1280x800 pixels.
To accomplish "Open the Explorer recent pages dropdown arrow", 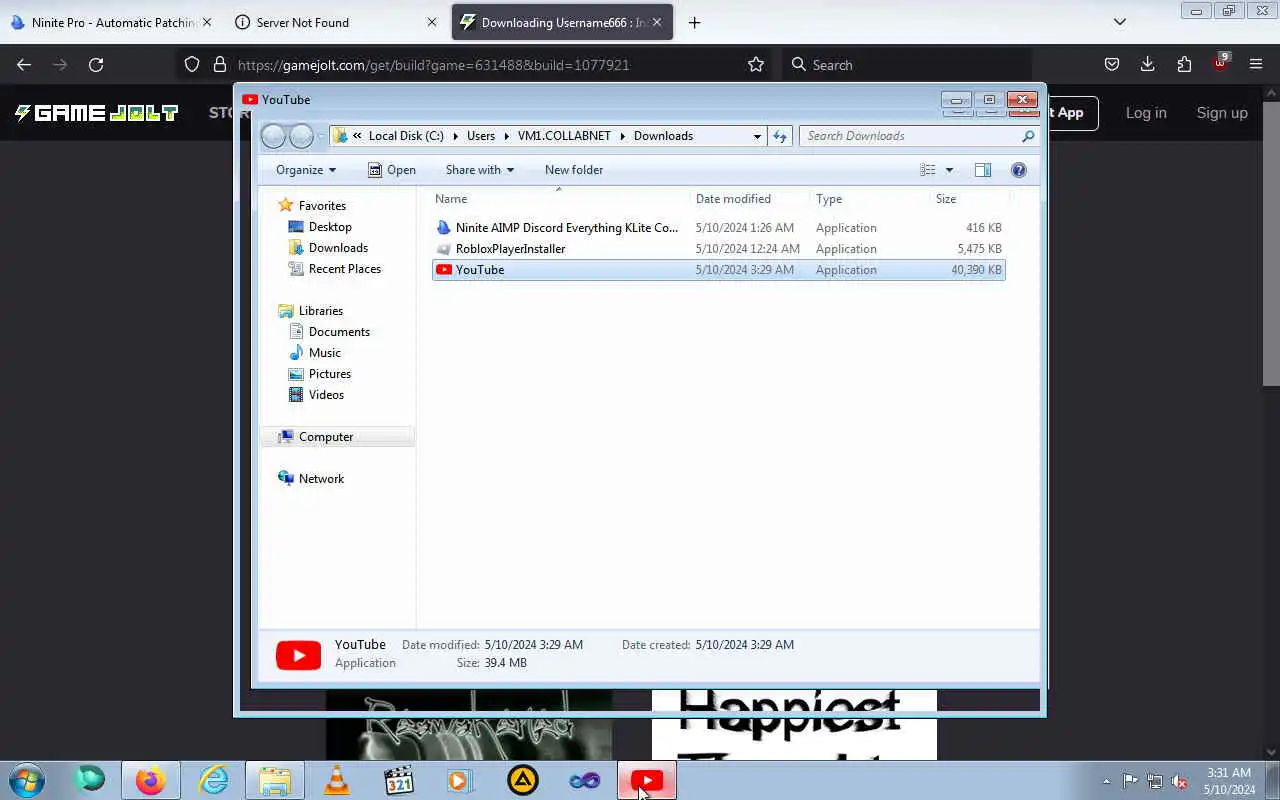I will 321,136.
